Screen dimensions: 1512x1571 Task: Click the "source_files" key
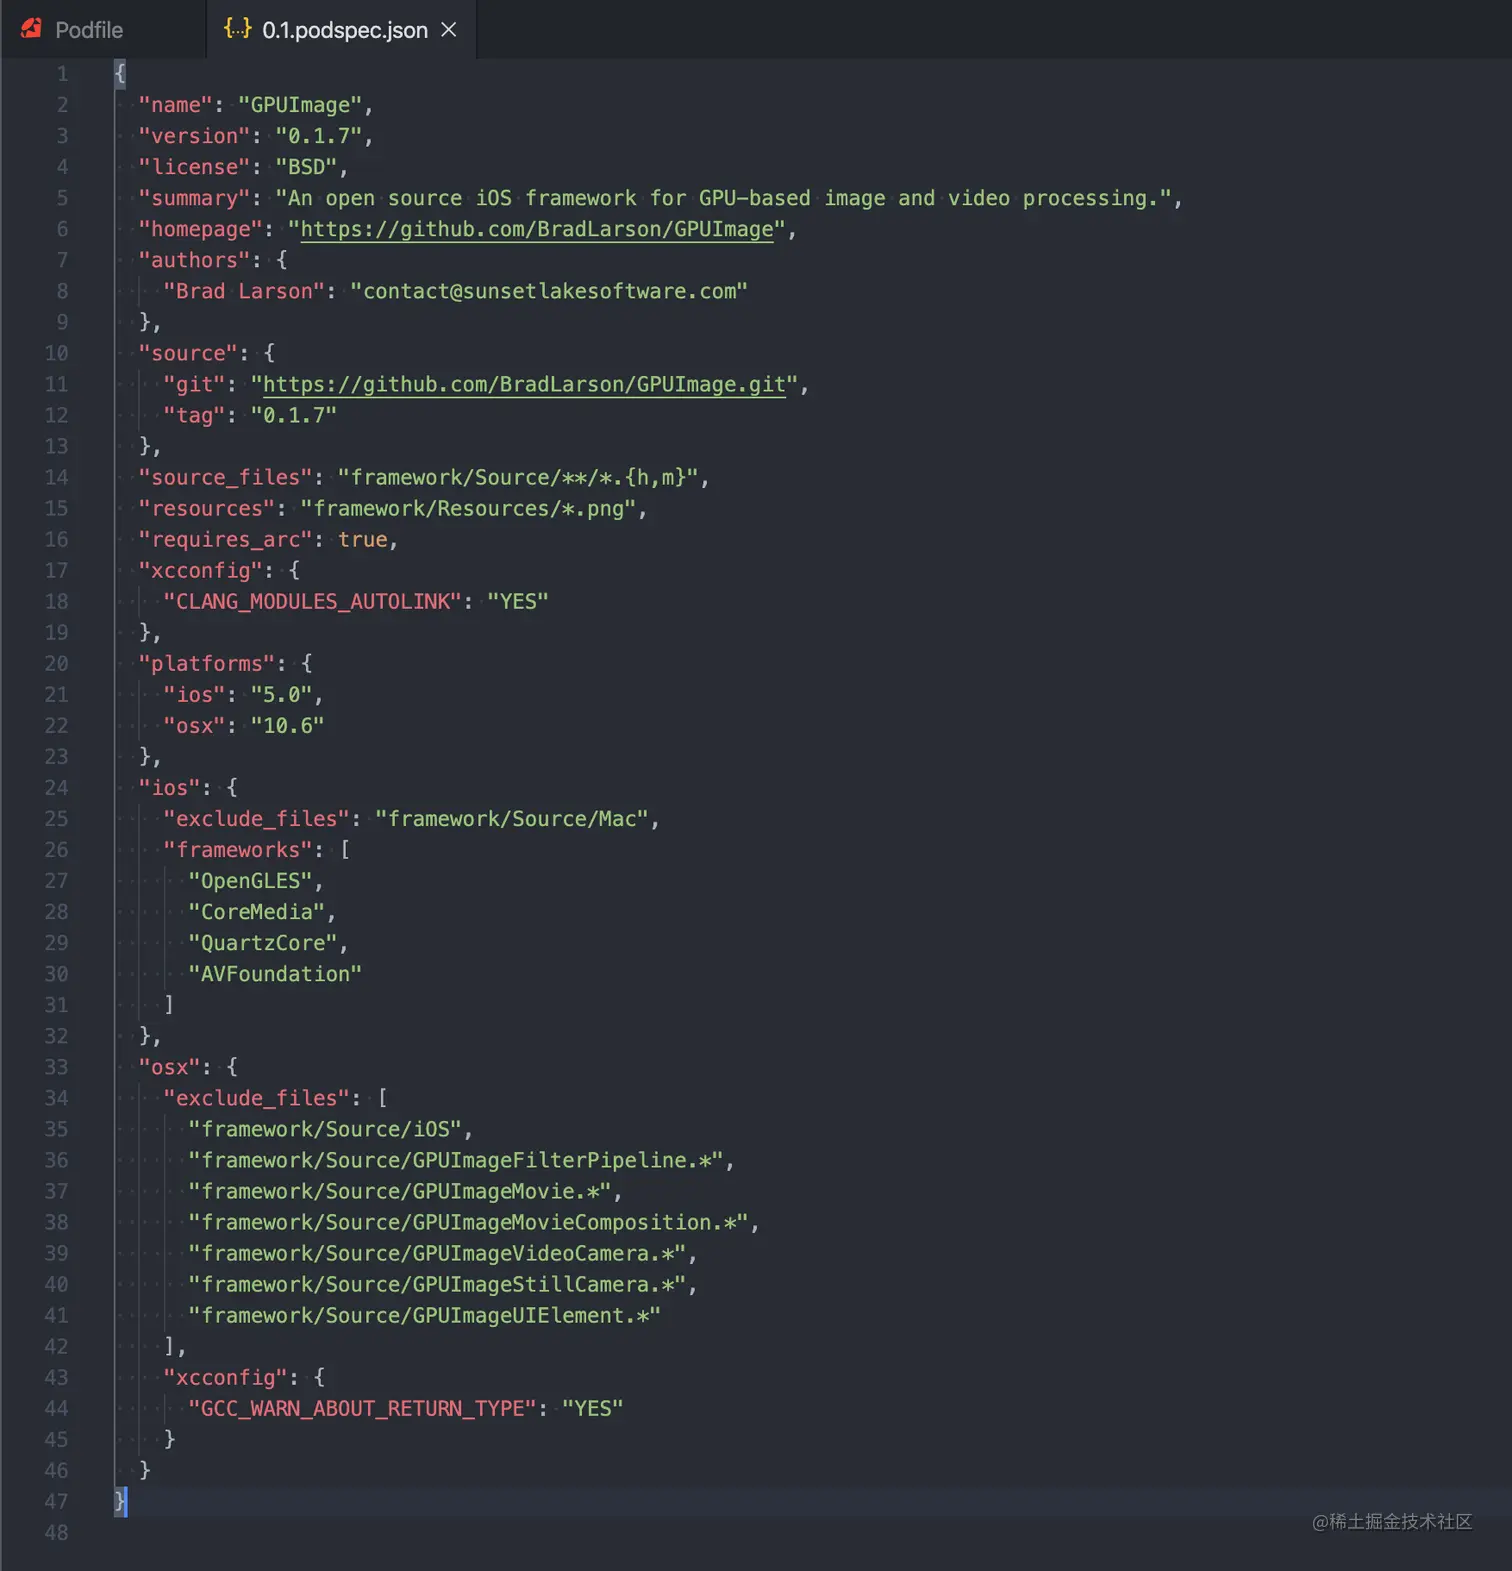(x=225, y=477)
